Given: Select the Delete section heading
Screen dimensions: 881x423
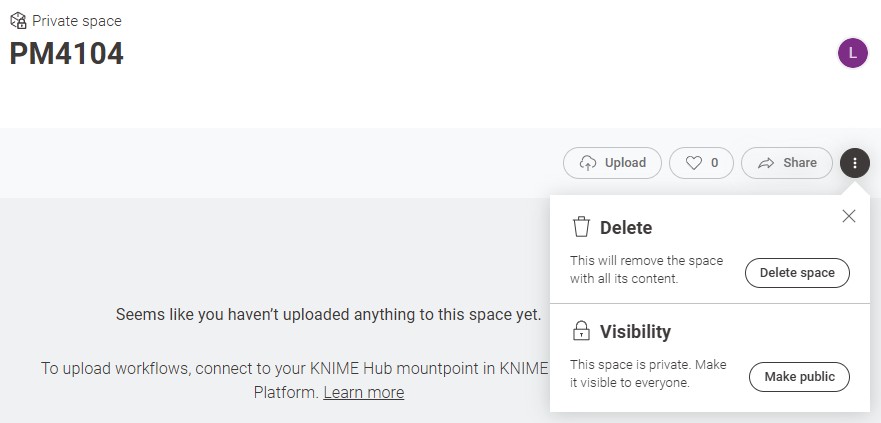Looking at the screenshot, I should click(x=625, y=228).
